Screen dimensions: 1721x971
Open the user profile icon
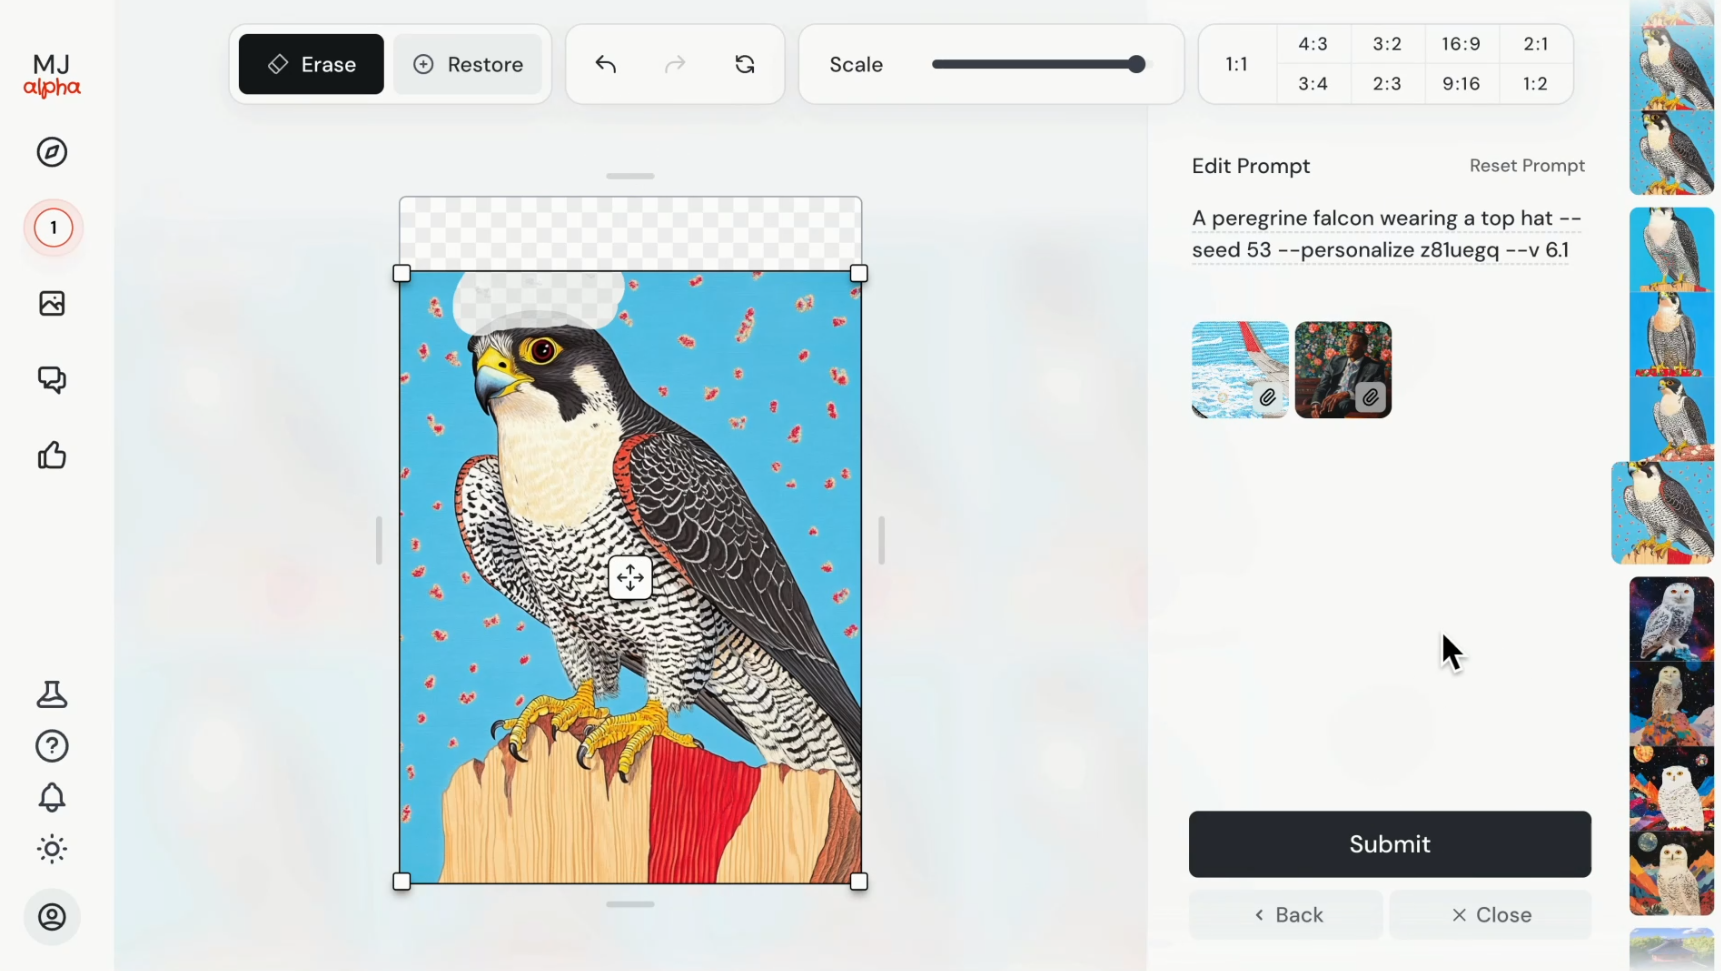click(52, 917)
